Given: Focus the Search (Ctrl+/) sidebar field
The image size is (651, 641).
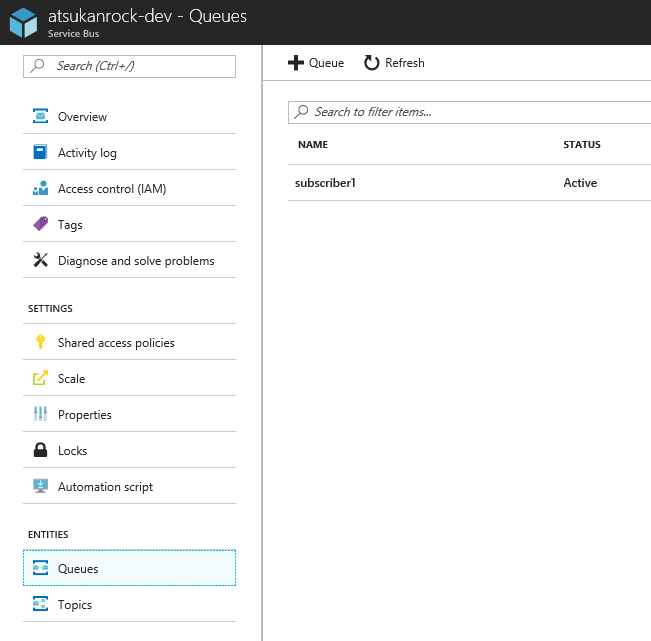Looking at the screenshot, I should (x=130, y=66).
